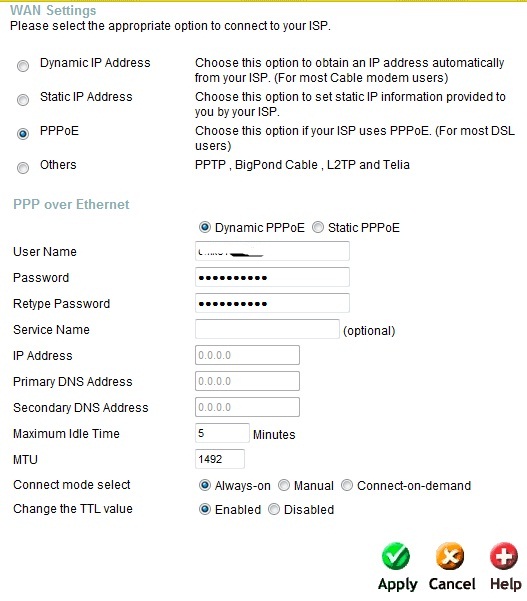Select the Always-on connect mode
The image size is (527, 601).
[x=205, y=485]
